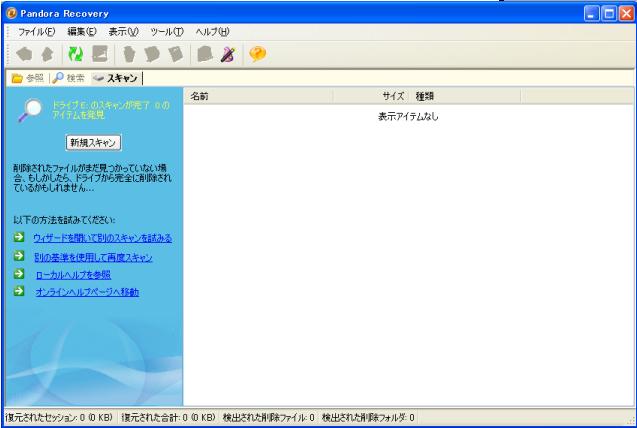Click the grayed-out Back arrow toolbar icon
The image size is (637, 428).
[24, 54]
